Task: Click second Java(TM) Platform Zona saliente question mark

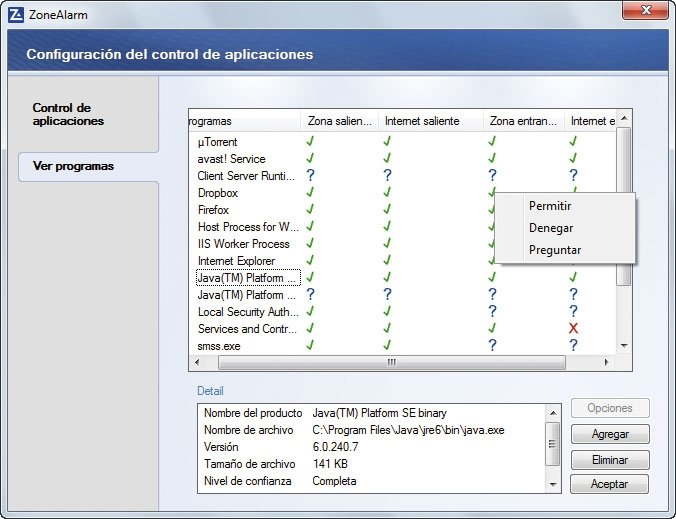Action: coord(310,294)
